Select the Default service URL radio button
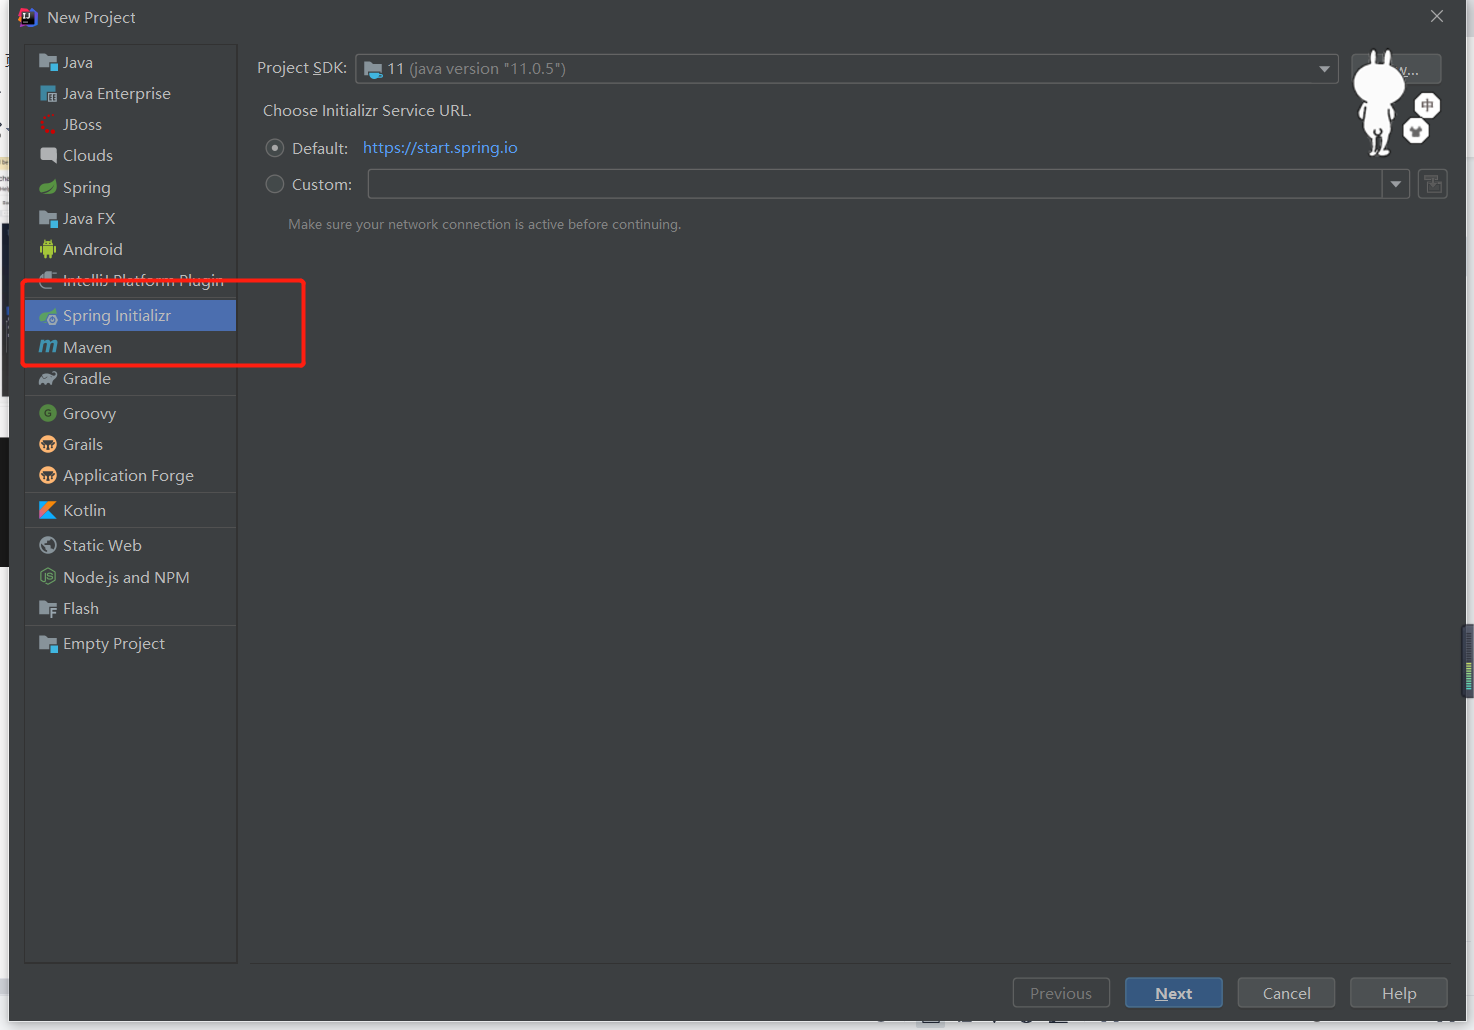1474x1030 pixels. (275, 148)
